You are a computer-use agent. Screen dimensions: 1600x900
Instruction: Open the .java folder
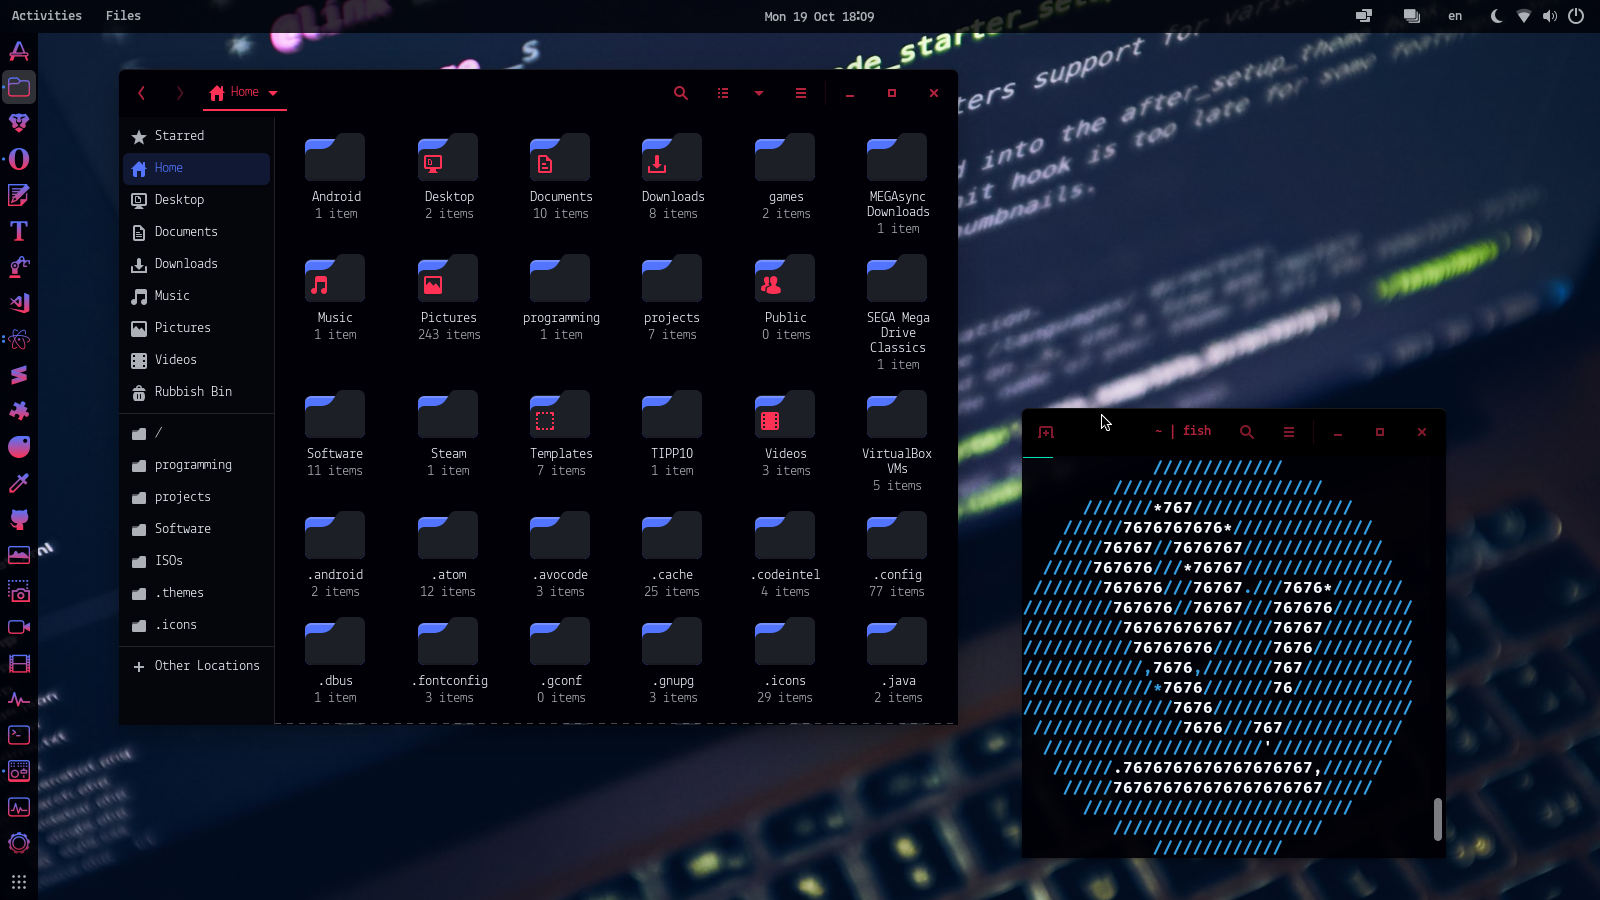point(897,642)
